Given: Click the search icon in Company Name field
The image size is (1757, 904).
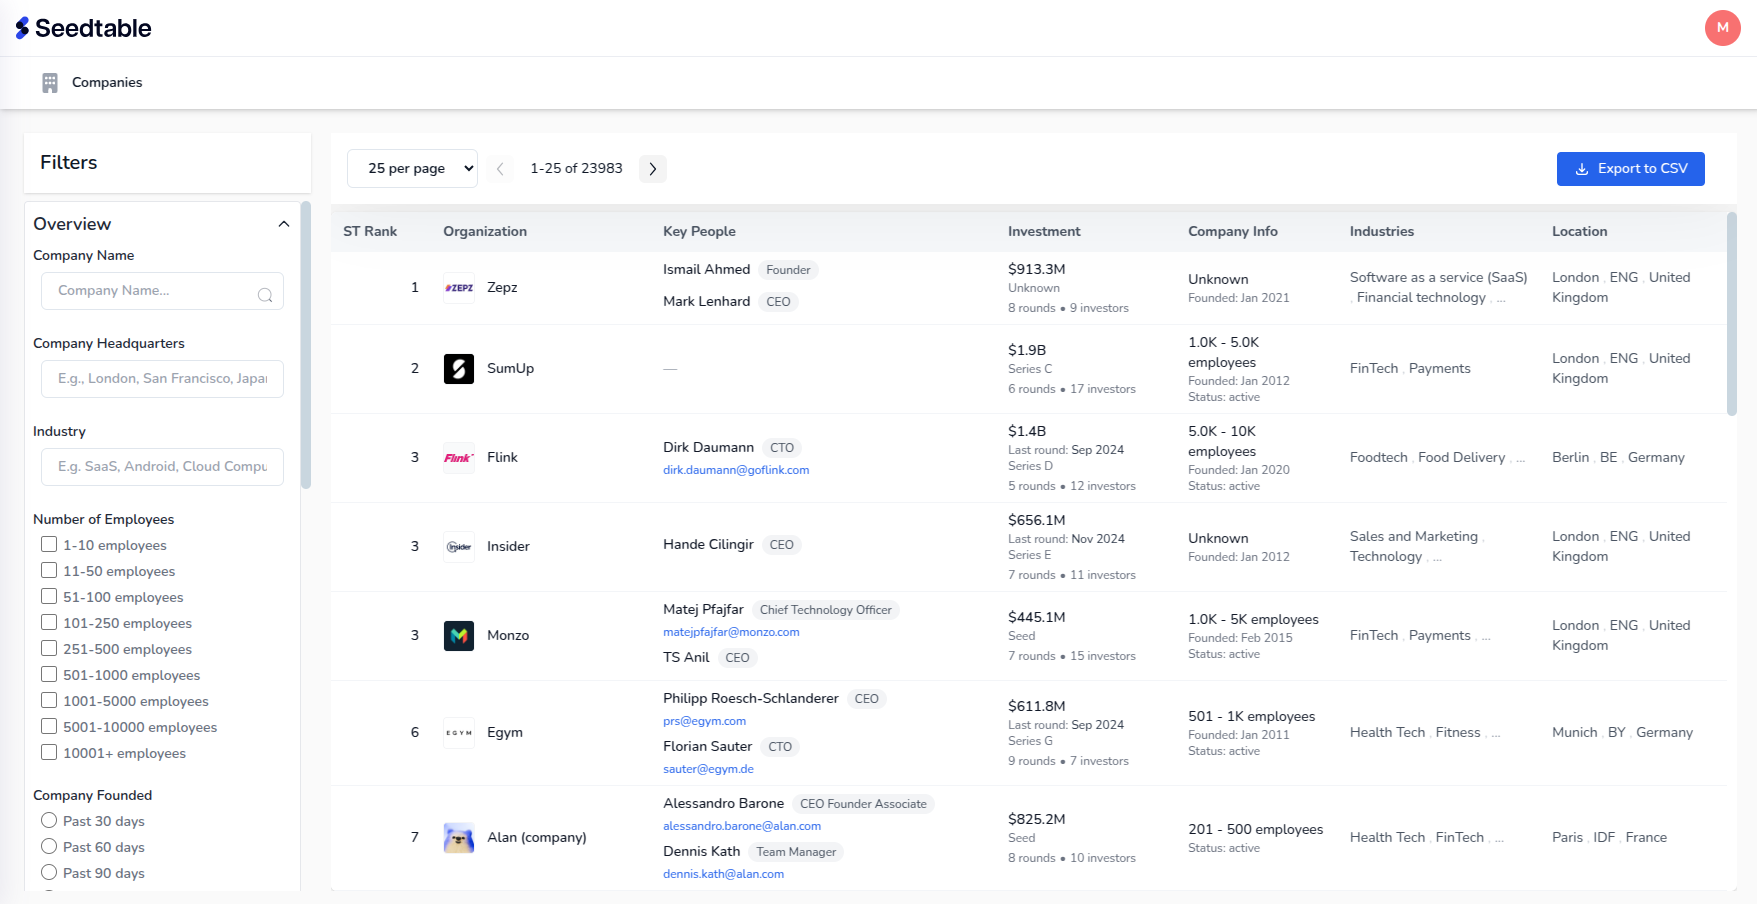Looking at the screenshot, I should tap(265, 294).
